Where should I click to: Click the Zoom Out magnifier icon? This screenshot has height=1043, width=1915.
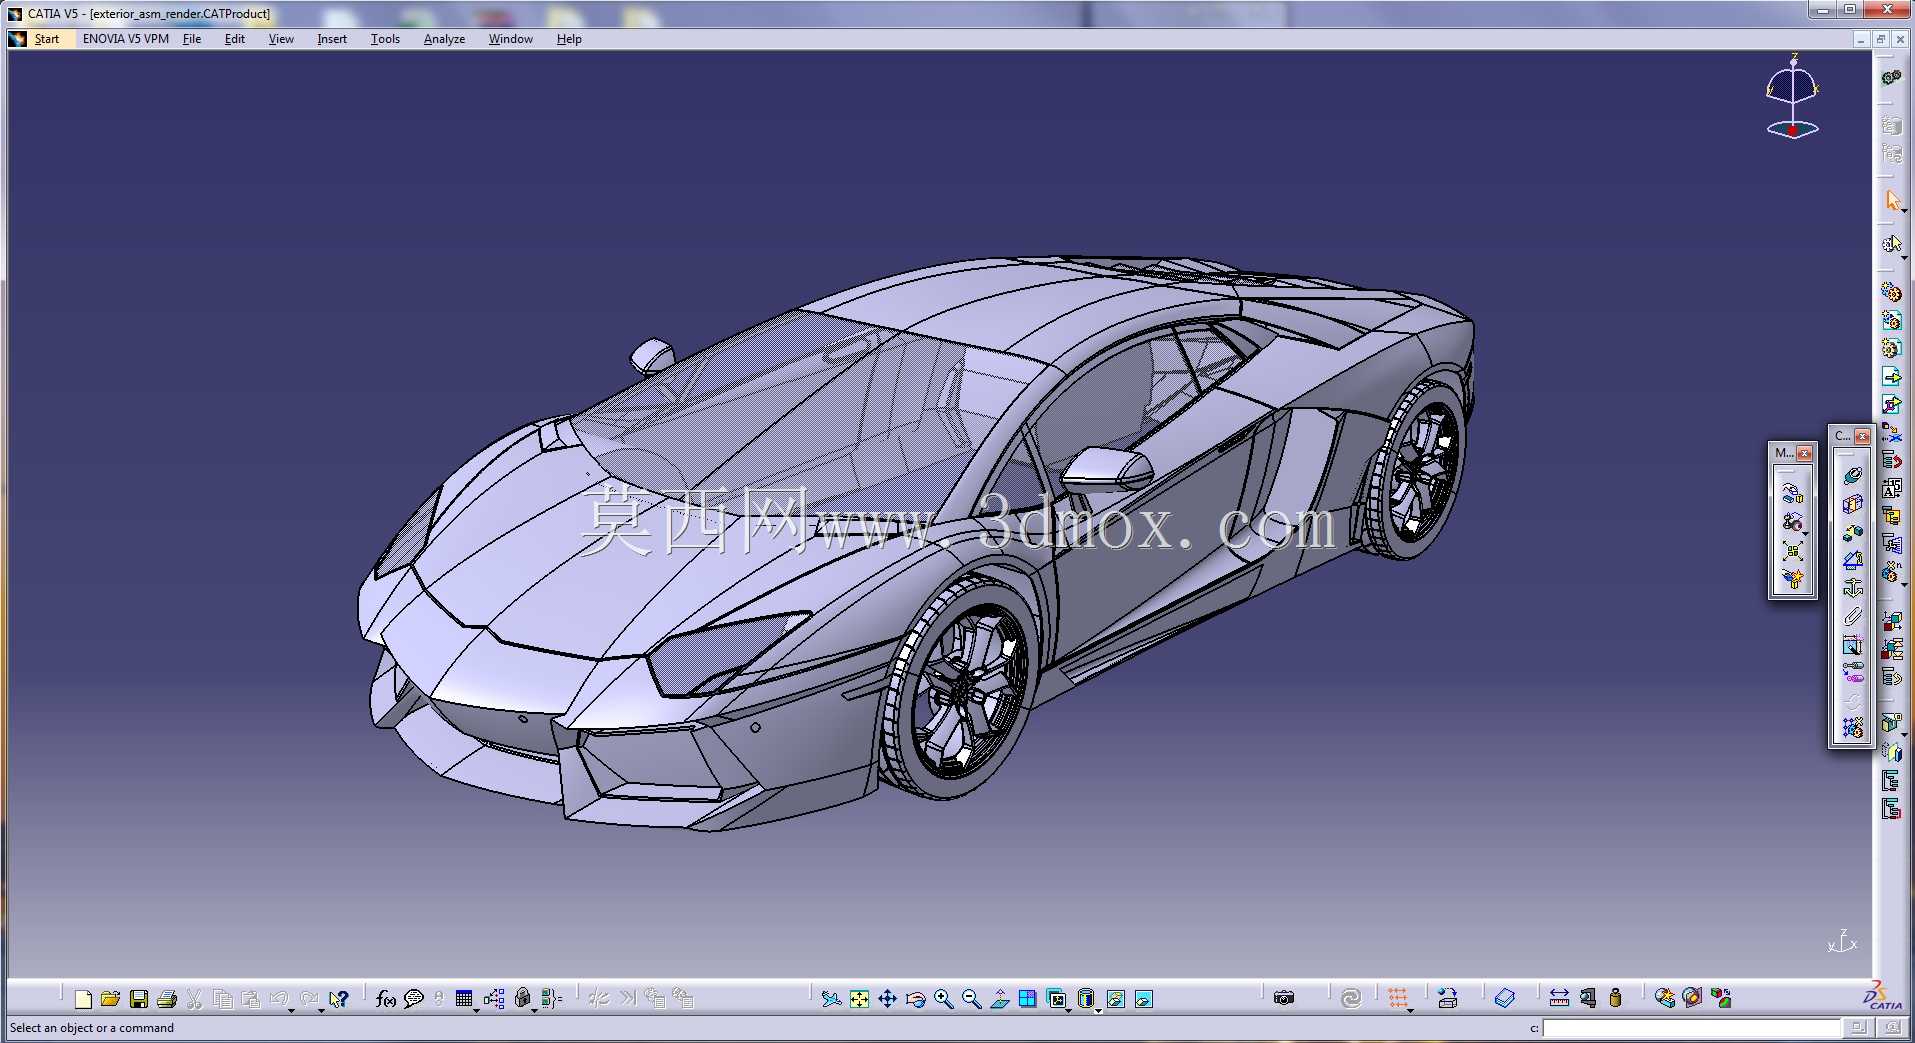(x=971, y=998)
